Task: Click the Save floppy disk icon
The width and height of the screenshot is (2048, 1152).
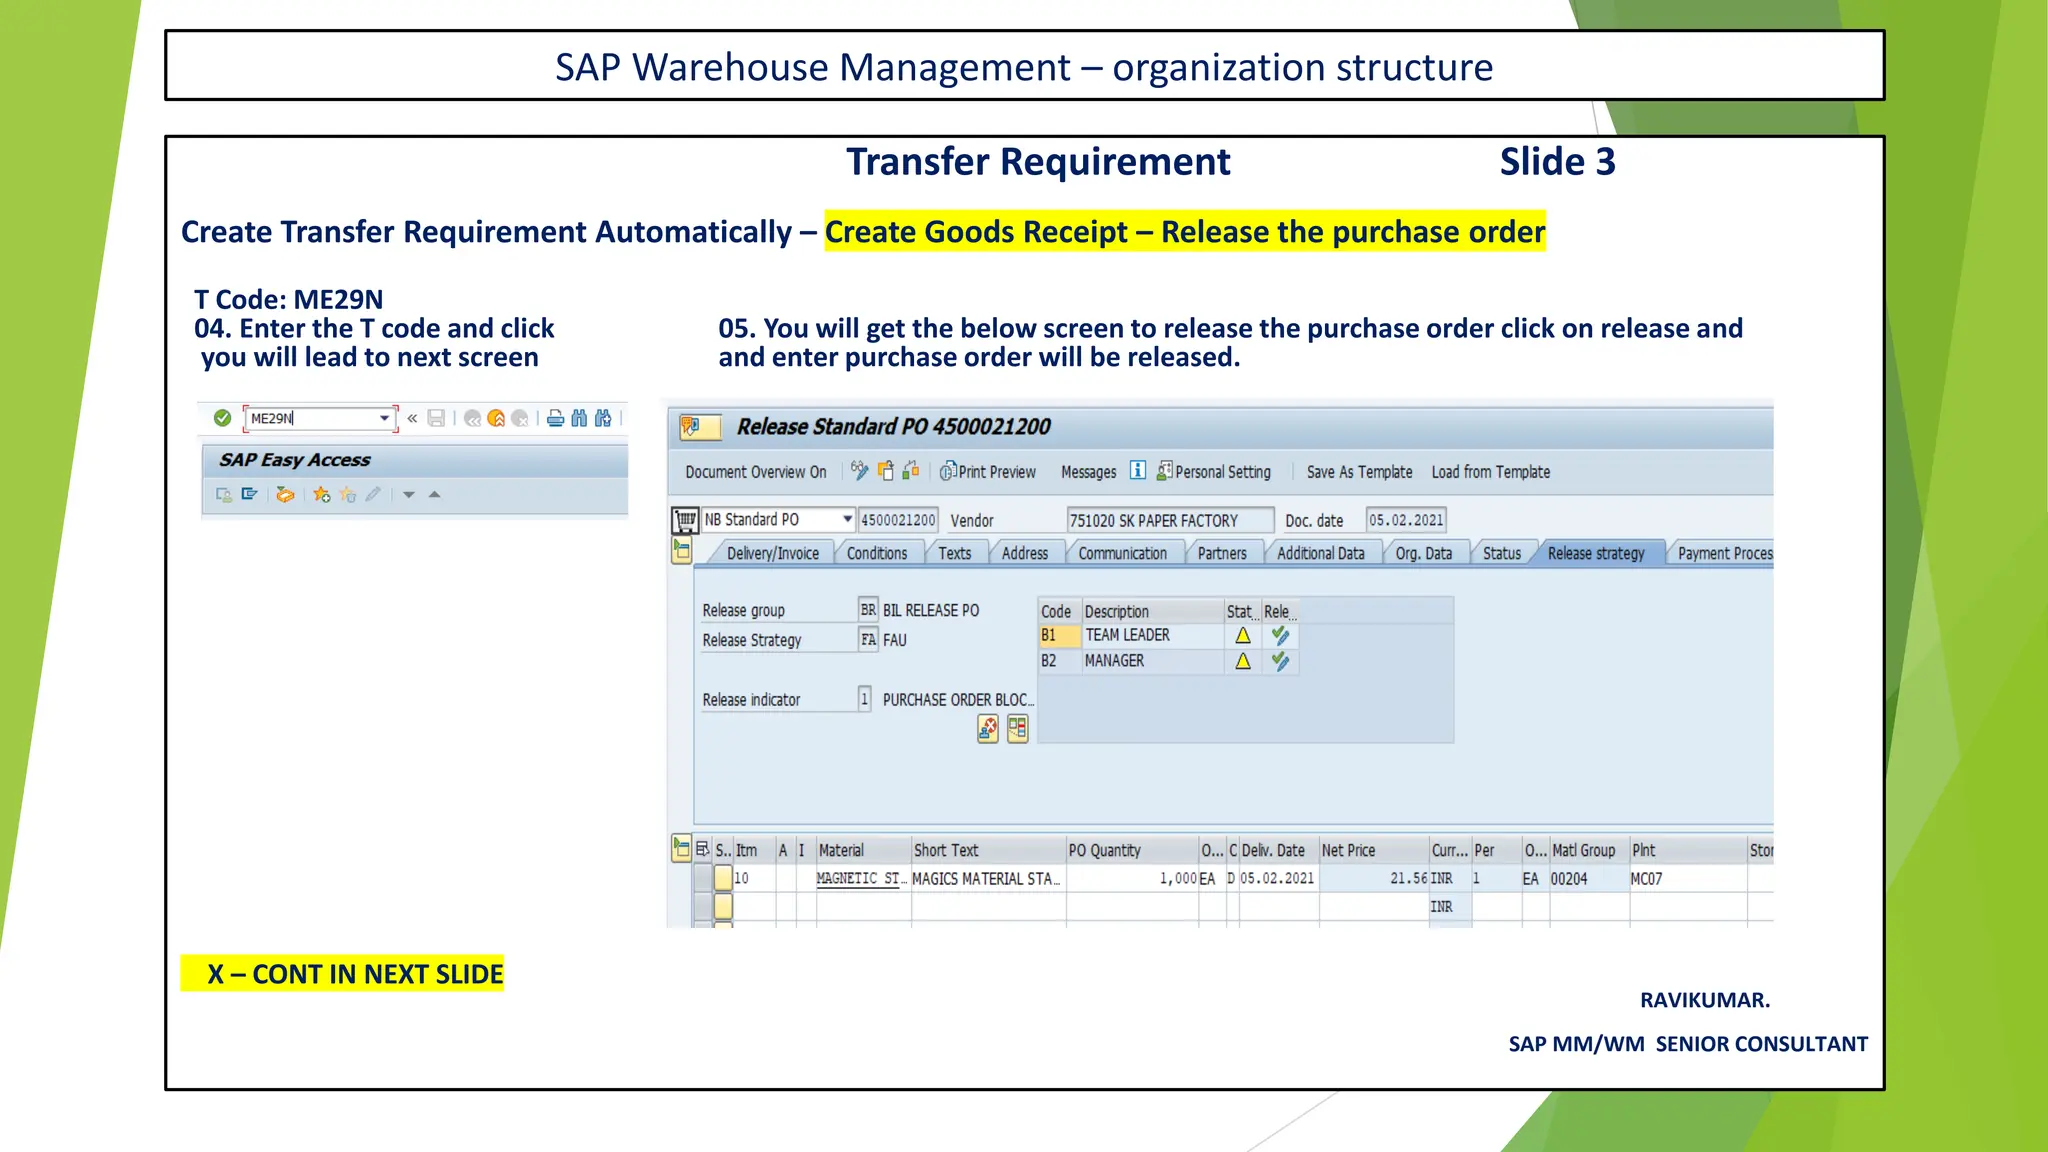Action: click(x=436, y=418)
